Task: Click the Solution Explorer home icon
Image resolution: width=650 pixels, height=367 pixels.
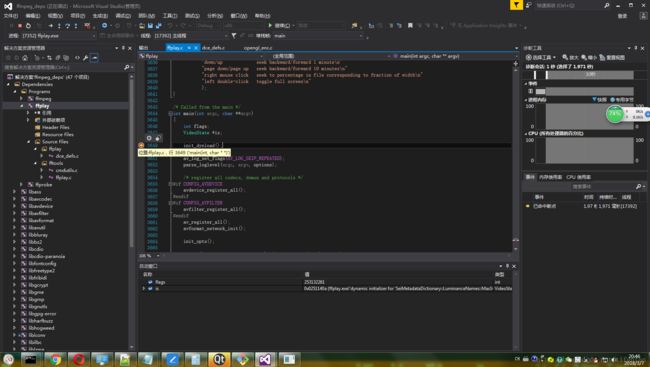Action: [25, 58]
